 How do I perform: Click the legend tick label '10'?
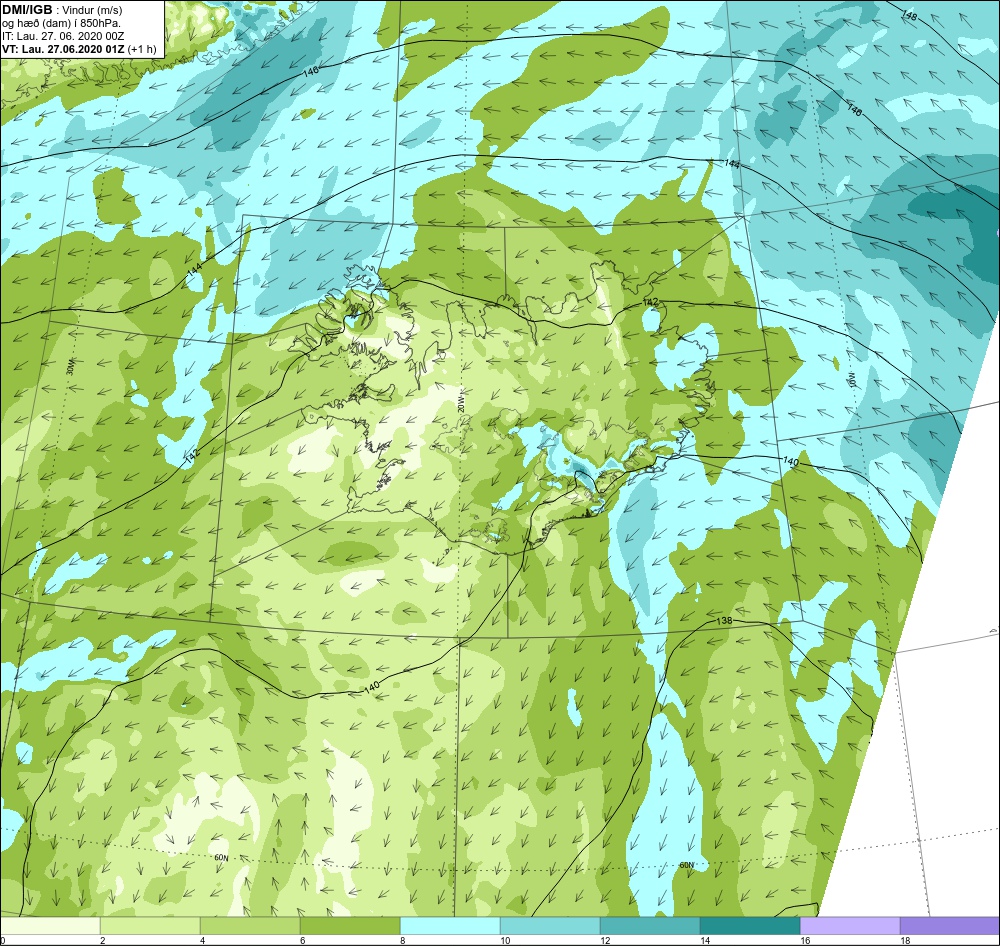coord(505,940)
